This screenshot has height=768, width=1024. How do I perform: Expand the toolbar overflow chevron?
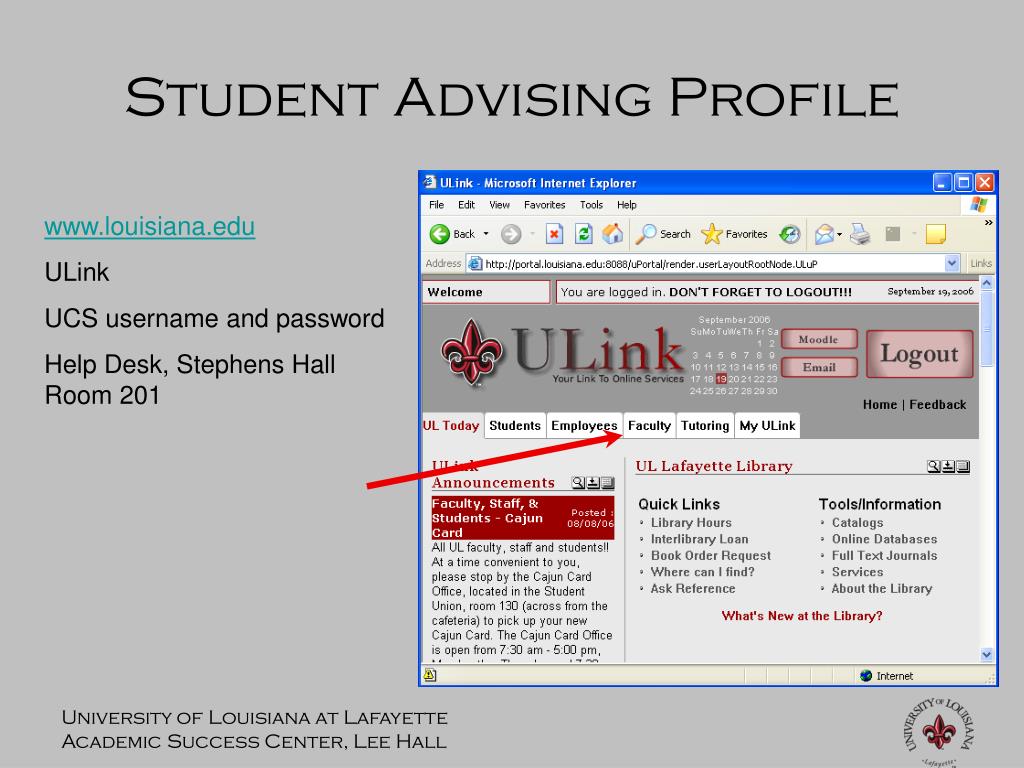point(988,223)
